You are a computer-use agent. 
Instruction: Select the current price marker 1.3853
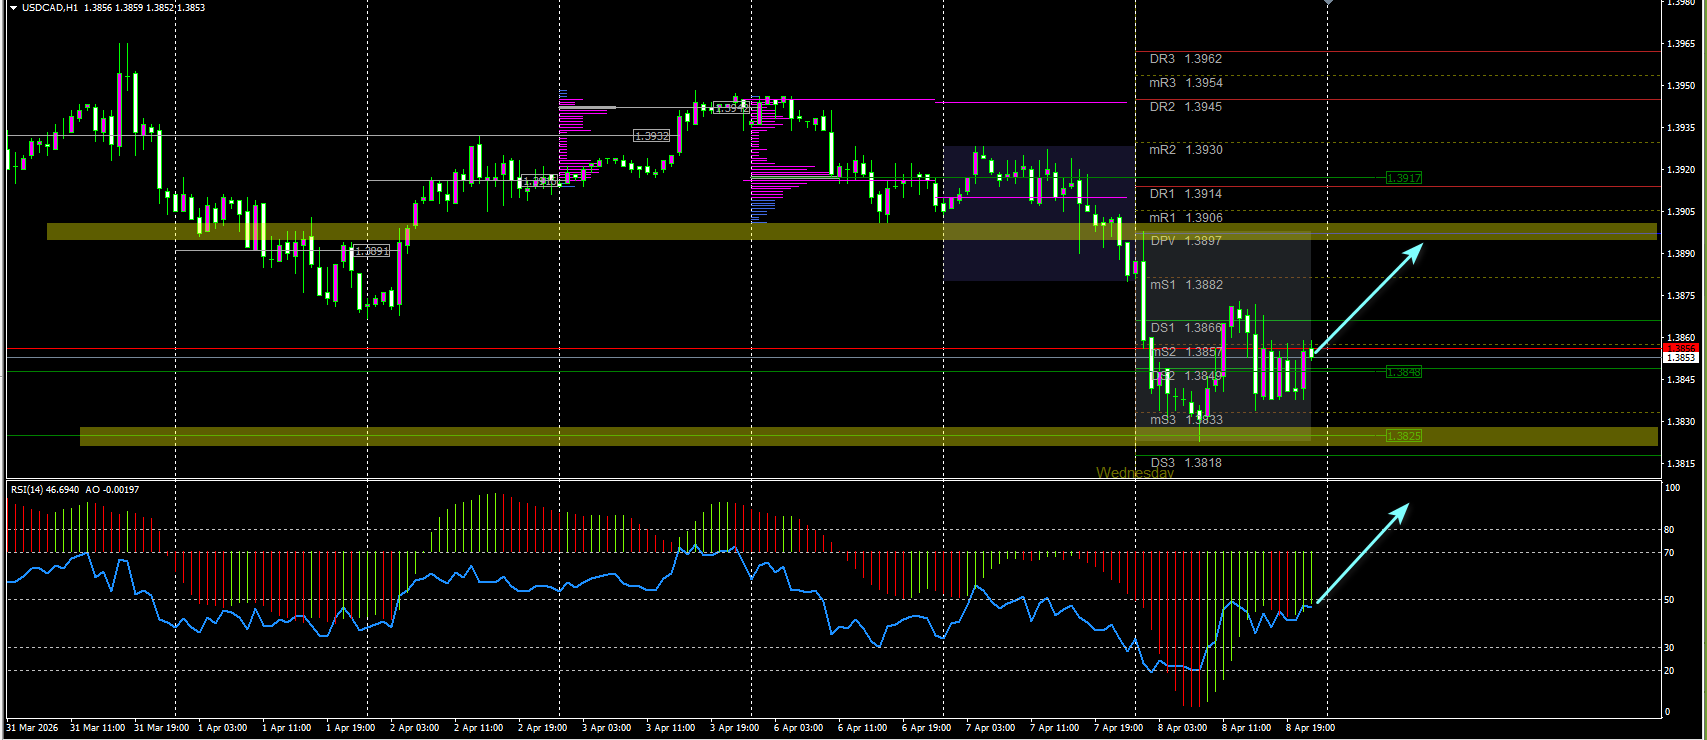point(1681,357)
